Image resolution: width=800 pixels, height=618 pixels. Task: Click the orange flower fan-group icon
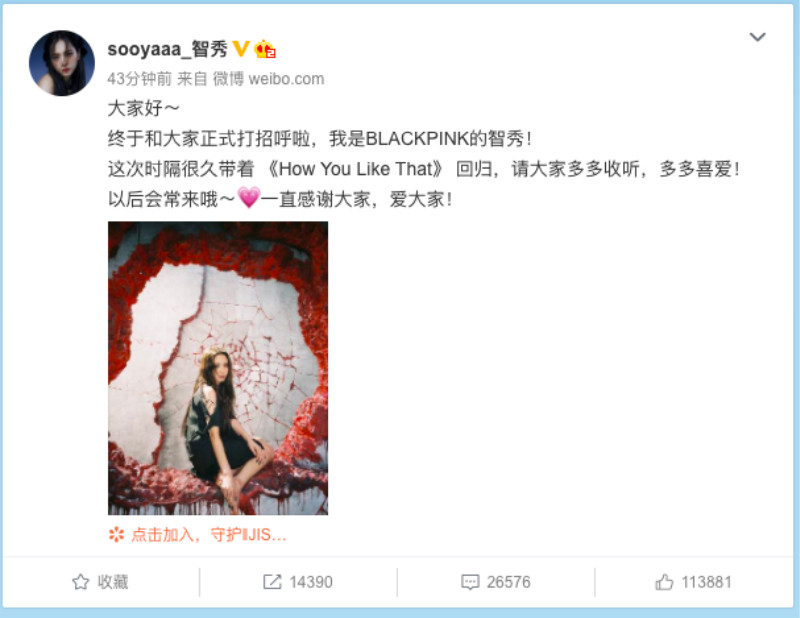pos(116,534)
